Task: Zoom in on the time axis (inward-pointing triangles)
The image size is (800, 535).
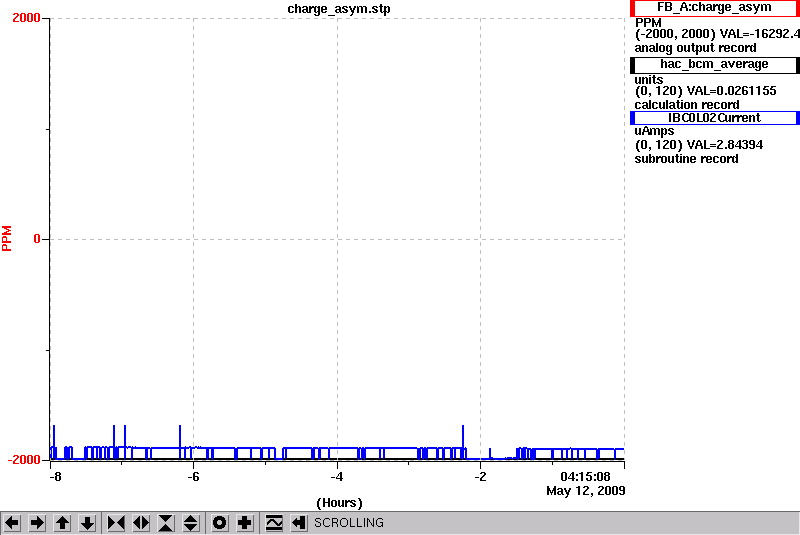Action: [116, 523]
